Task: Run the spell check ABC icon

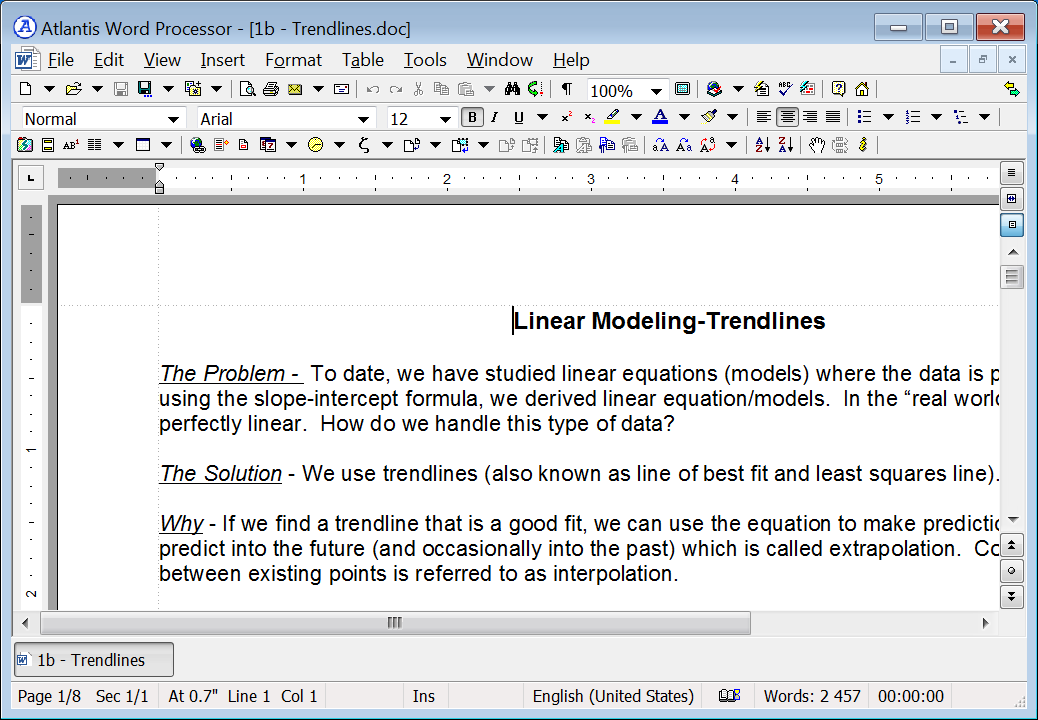Action: click(785, 89)
